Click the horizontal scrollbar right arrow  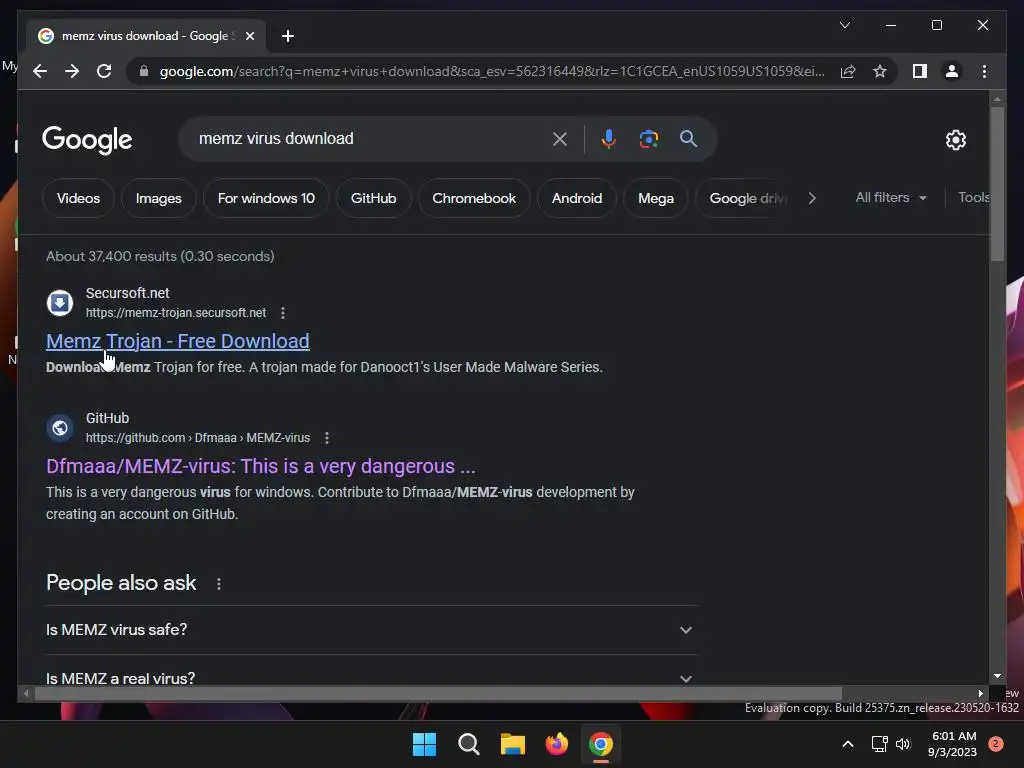[x=981, y=693]
